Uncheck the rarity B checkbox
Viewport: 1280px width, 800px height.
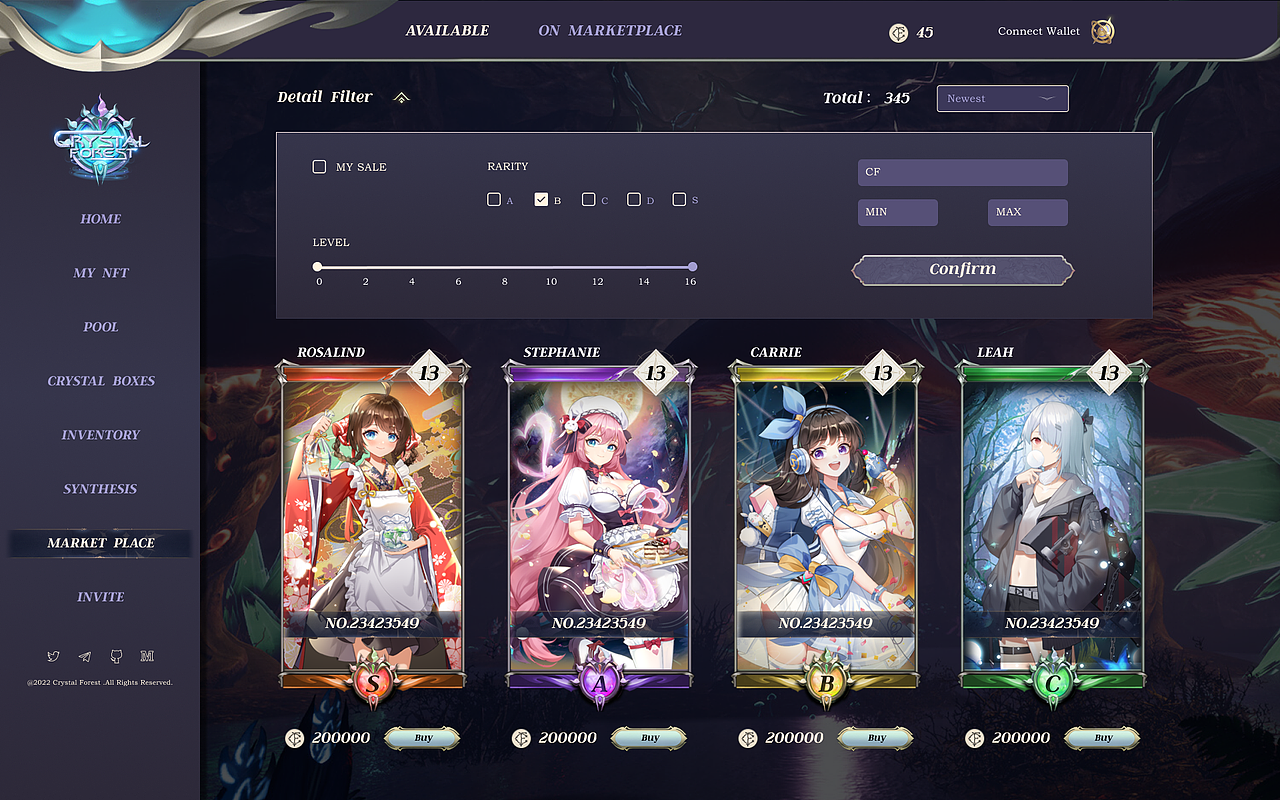(540, 199)
